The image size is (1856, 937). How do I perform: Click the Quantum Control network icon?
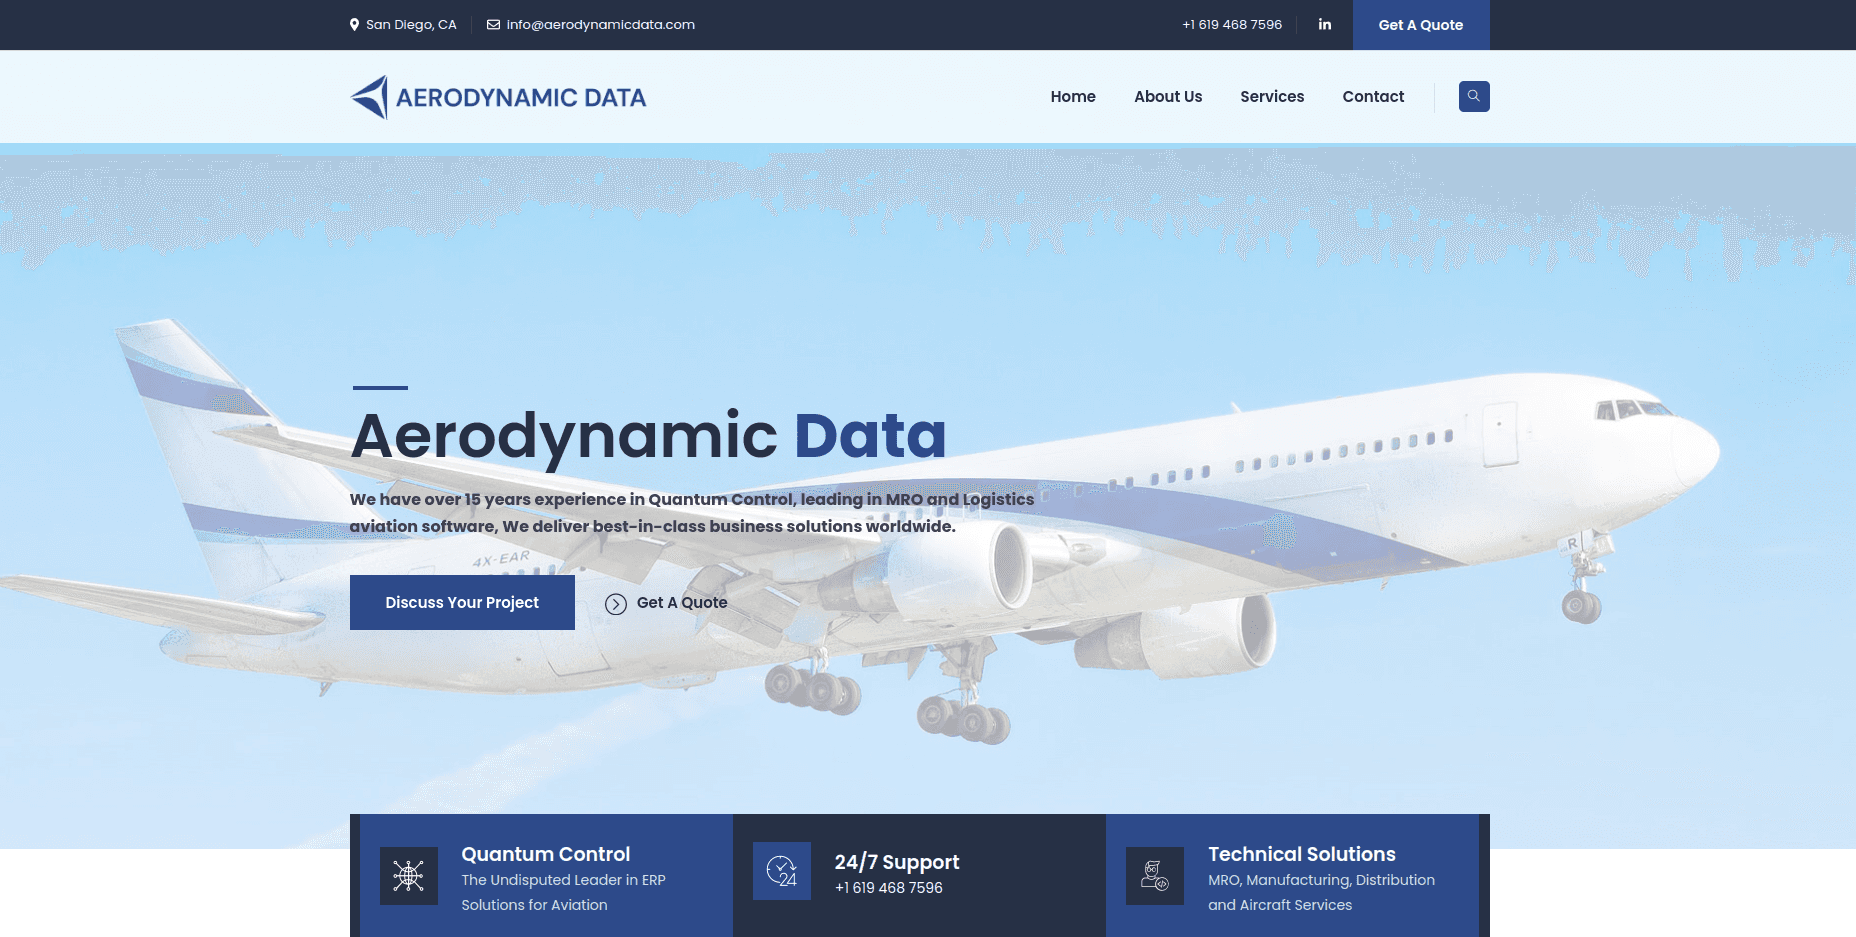[409, 876]
